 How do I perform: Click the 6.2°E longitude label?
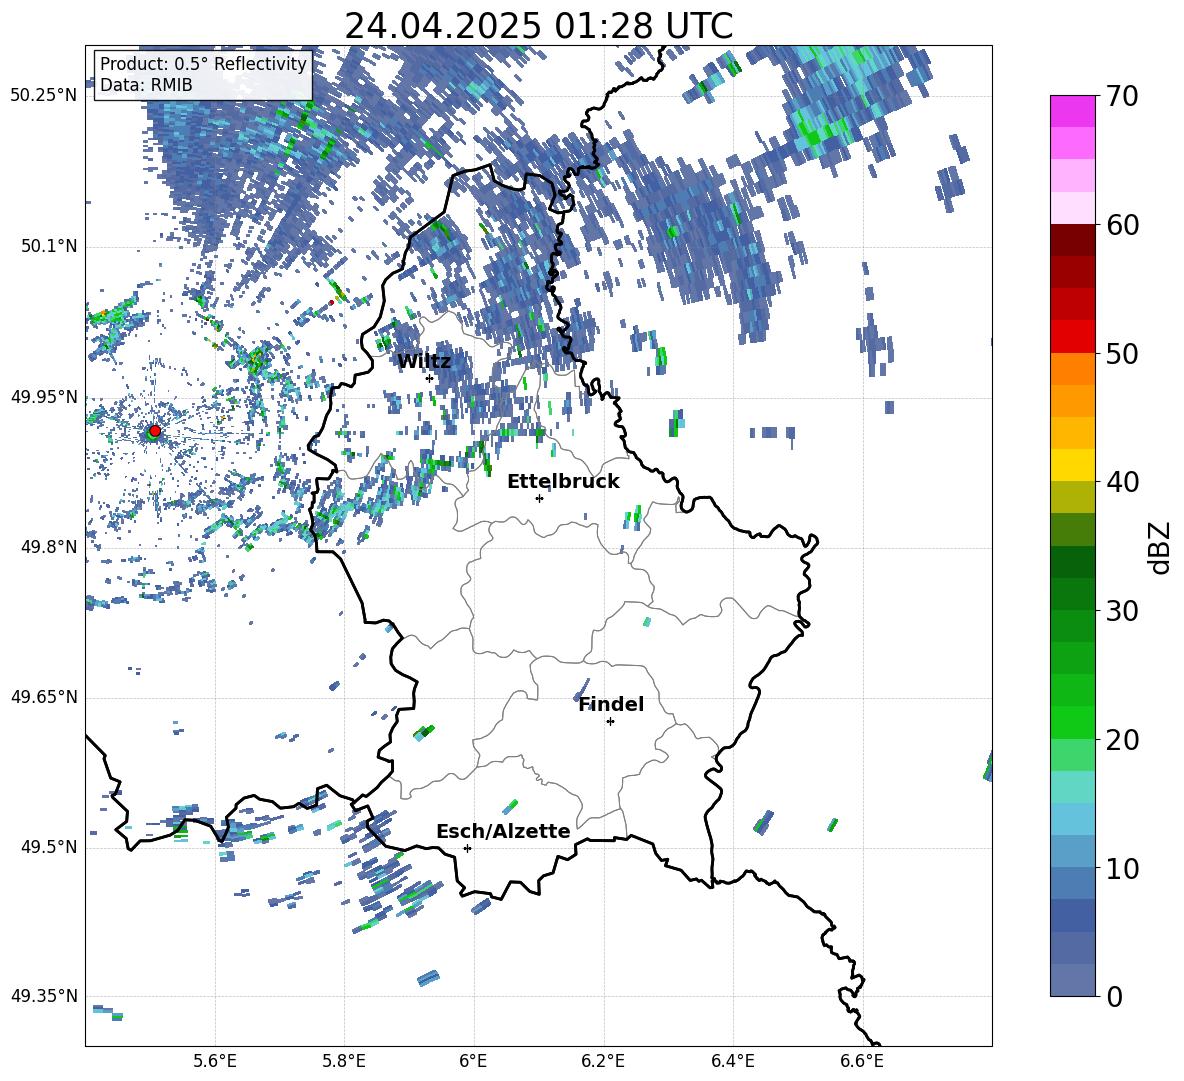click(603, 1061)
